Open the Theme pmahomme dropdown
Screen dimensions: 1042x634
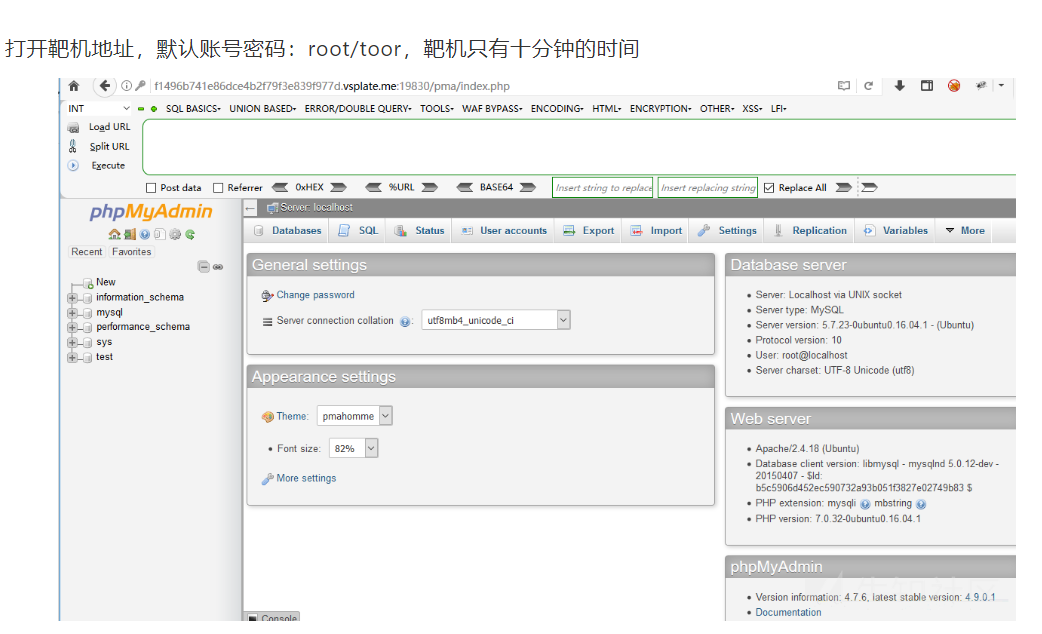click(355, 416)
